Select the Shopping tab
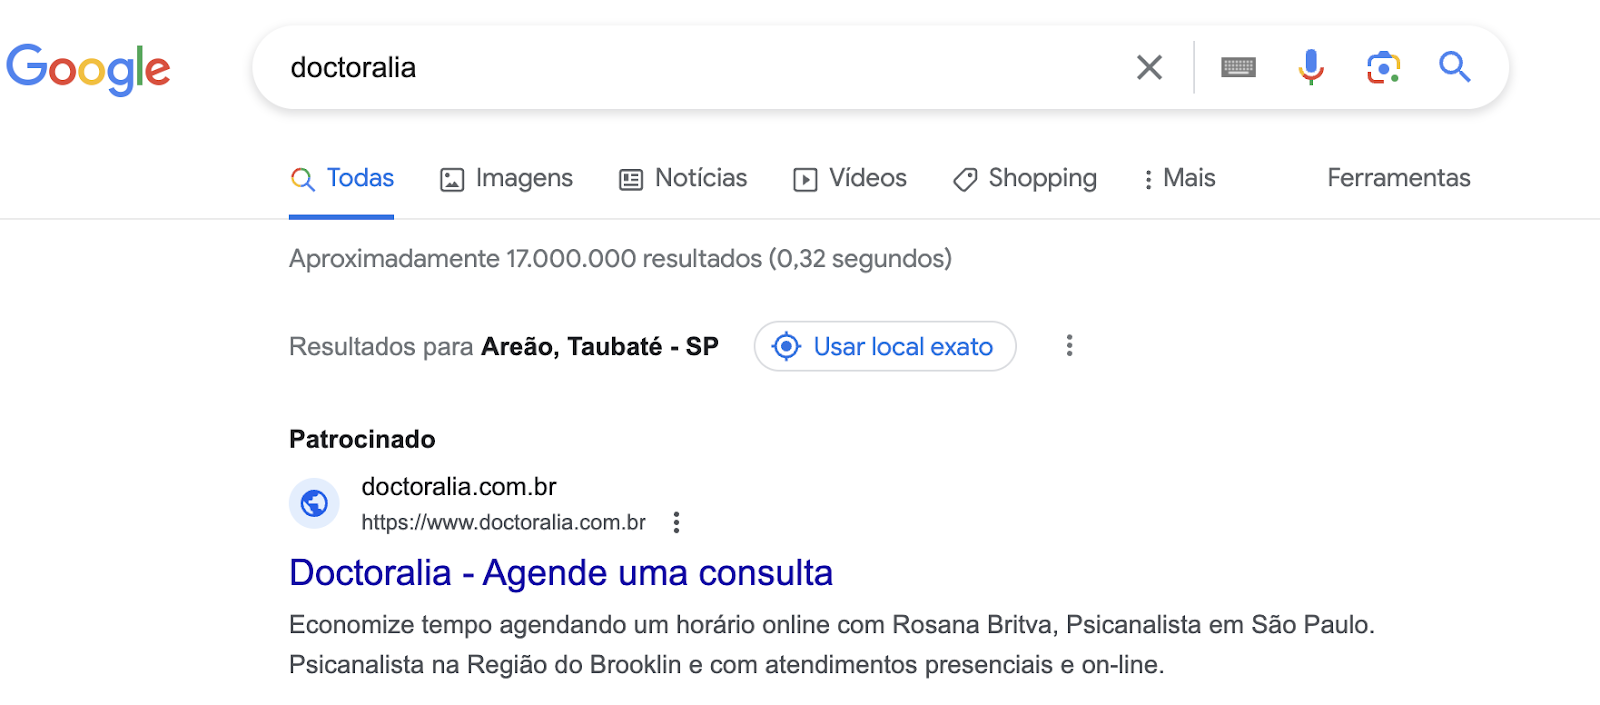 pyautogui.click(x=1025, y=178)
